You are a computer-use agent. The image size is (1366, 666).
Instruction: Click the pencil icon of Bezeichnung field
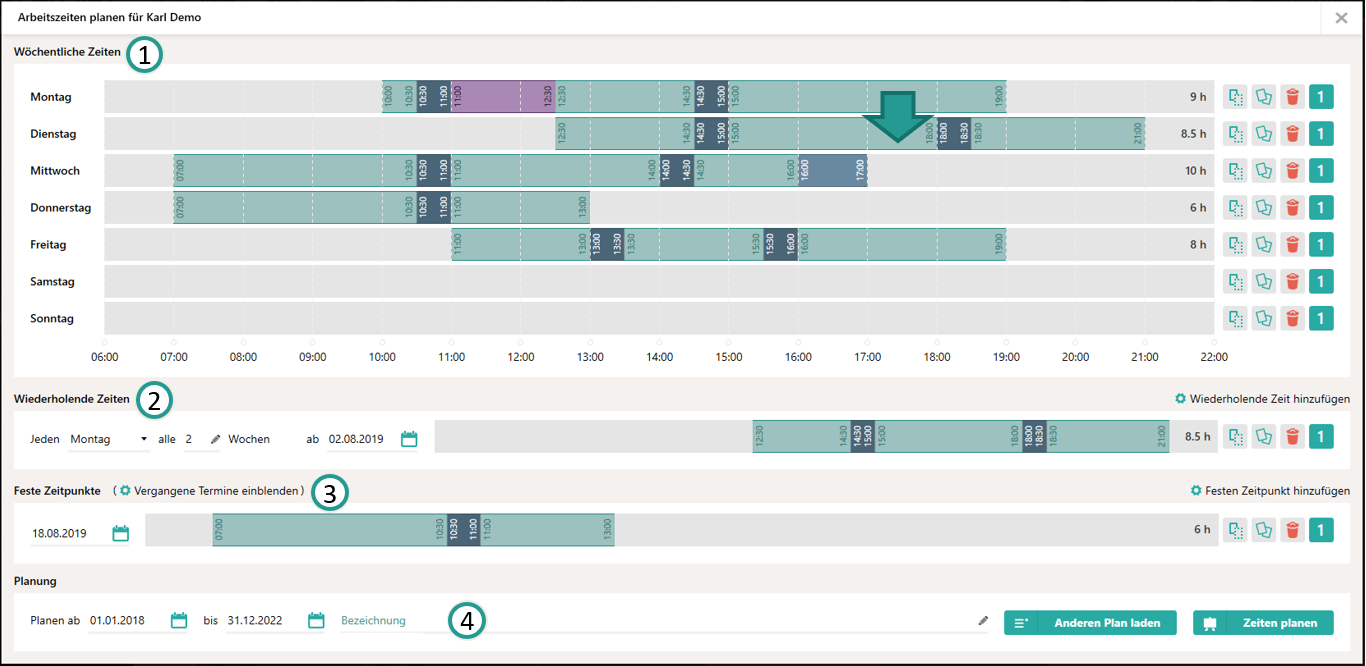(983, 621)
